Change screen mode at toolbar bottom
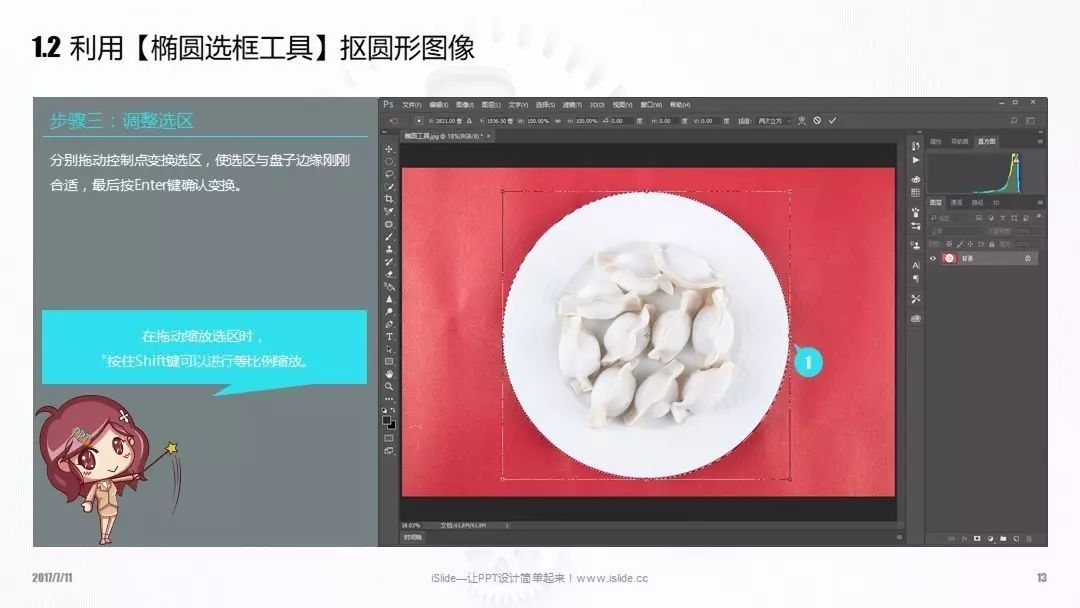Viewport: 1080px width, 608px height. click(388, 451)
